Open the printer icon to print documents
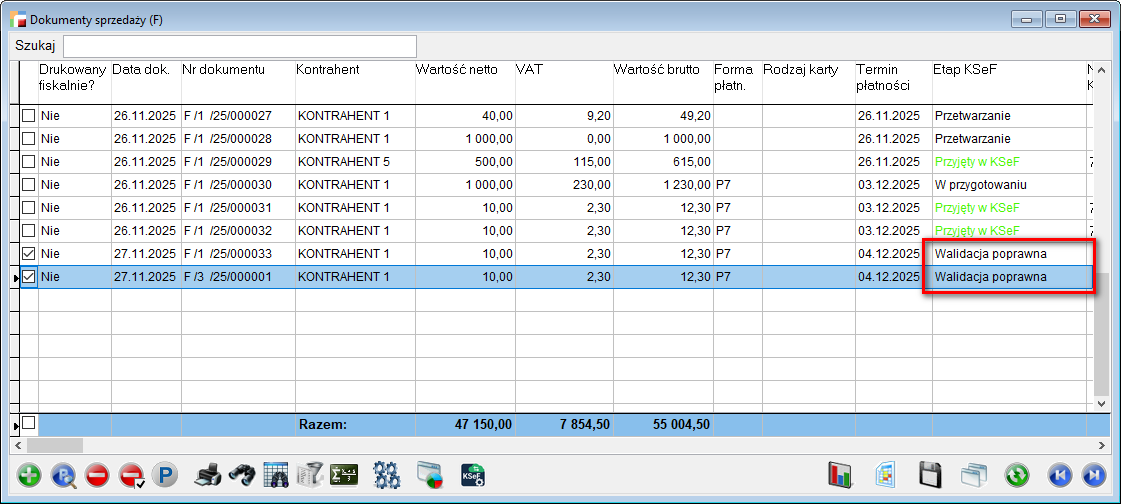This screenshot has width=1121, height=504. pos(207,475)
